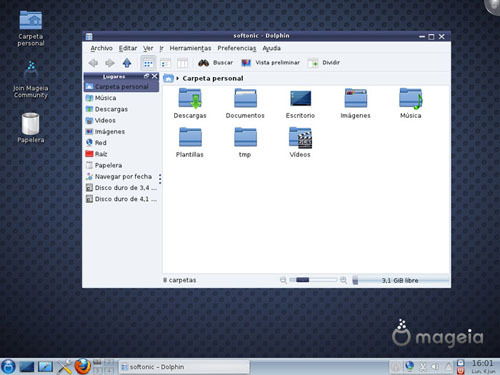
Task: Click Dividir to split the view
Action: [324, 63]
